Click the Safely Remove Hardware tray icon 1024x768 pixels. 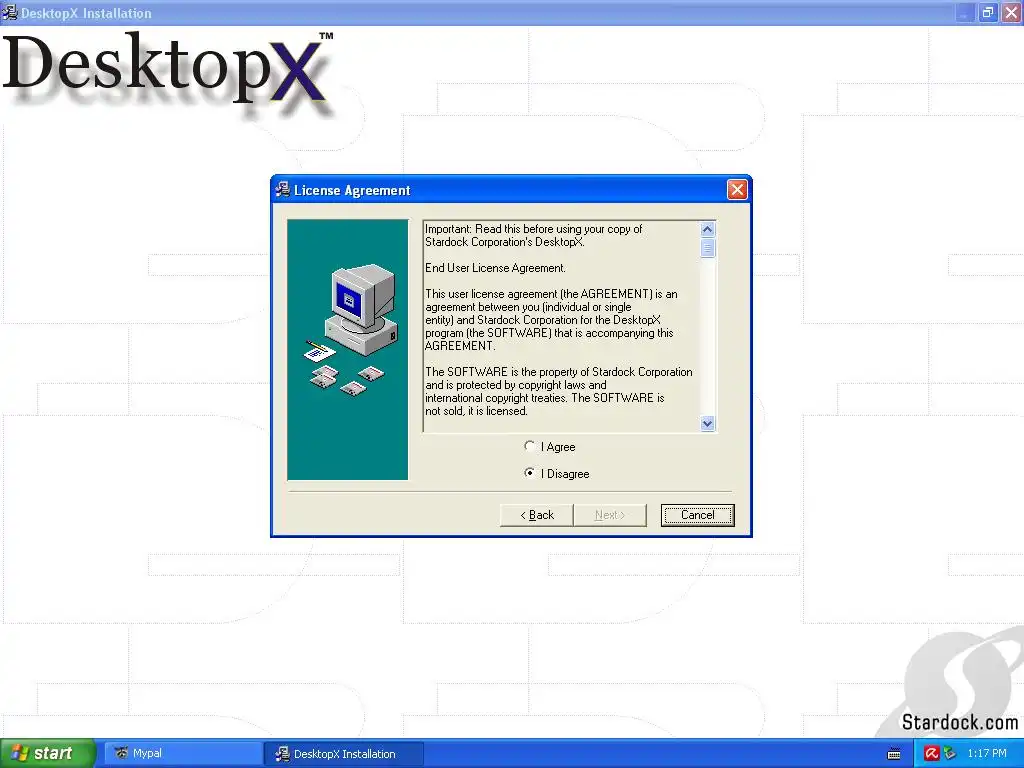click(x=950, y=754)
